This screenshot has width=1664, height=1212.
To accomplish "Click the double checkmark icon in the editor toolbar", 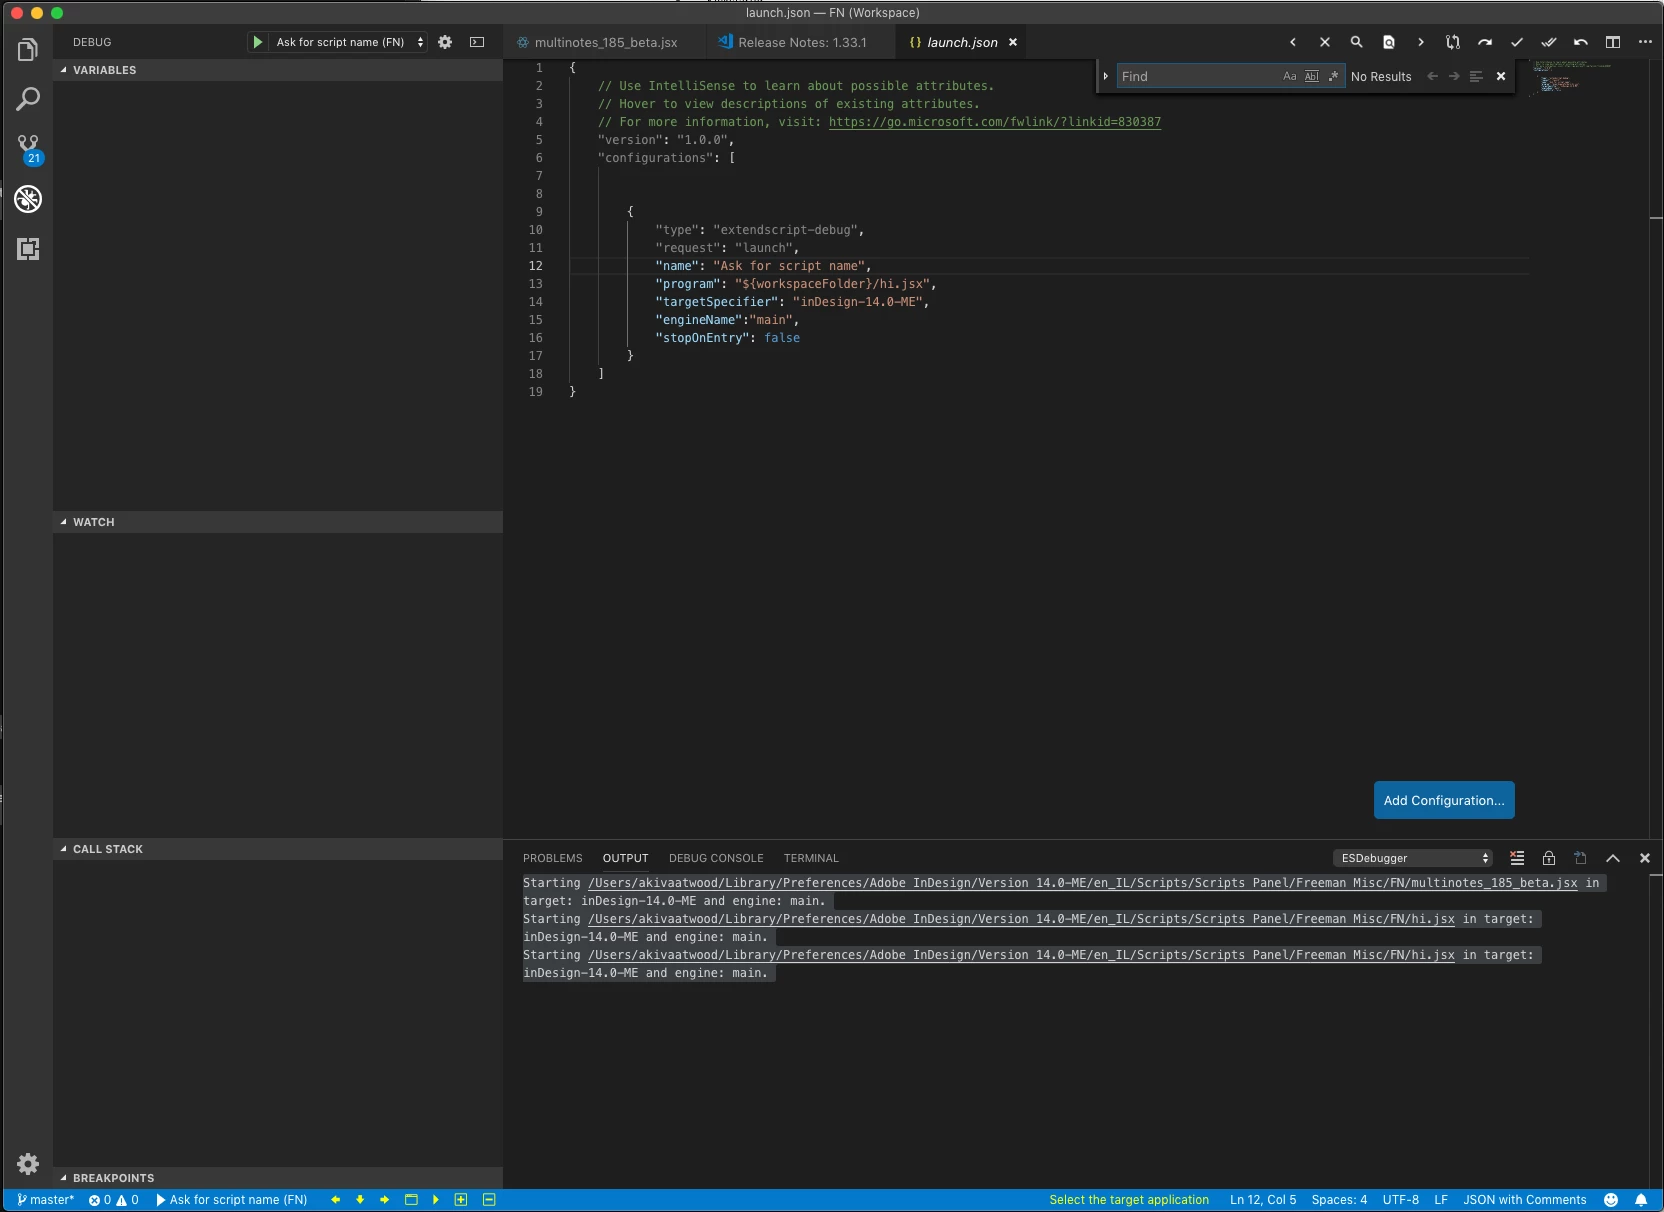I will tap(1549, 42).
